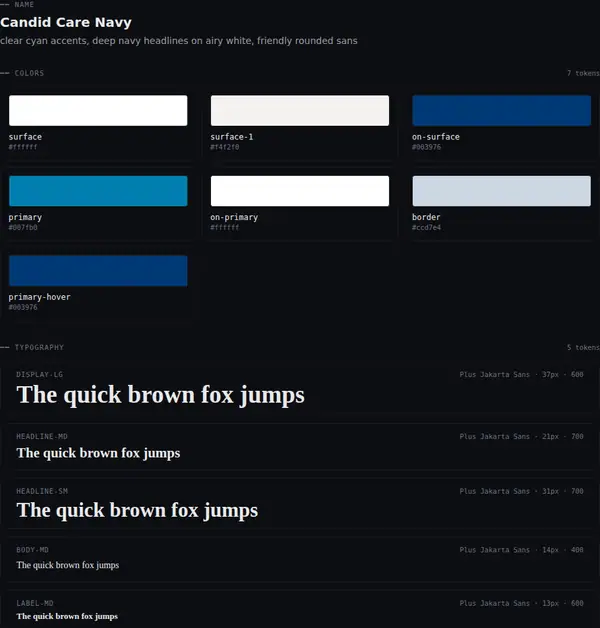Viewport: 600px width, 628px height.
Task: Click the DISPLAY-LG label
Action: click(x=40, y=375)
